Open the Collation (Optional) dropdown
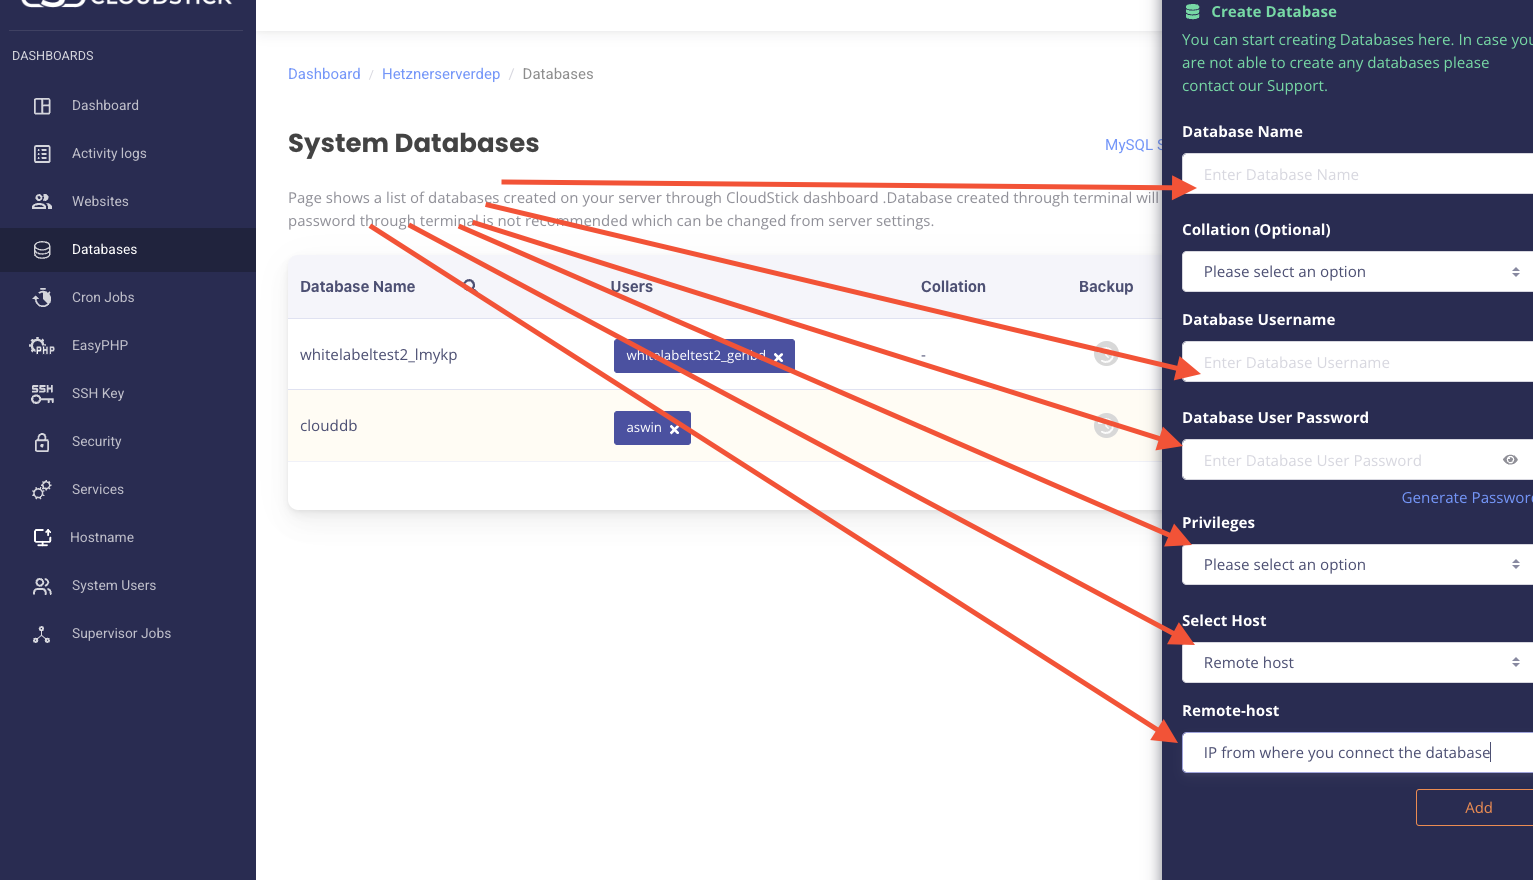 (x=1356, y=271)
